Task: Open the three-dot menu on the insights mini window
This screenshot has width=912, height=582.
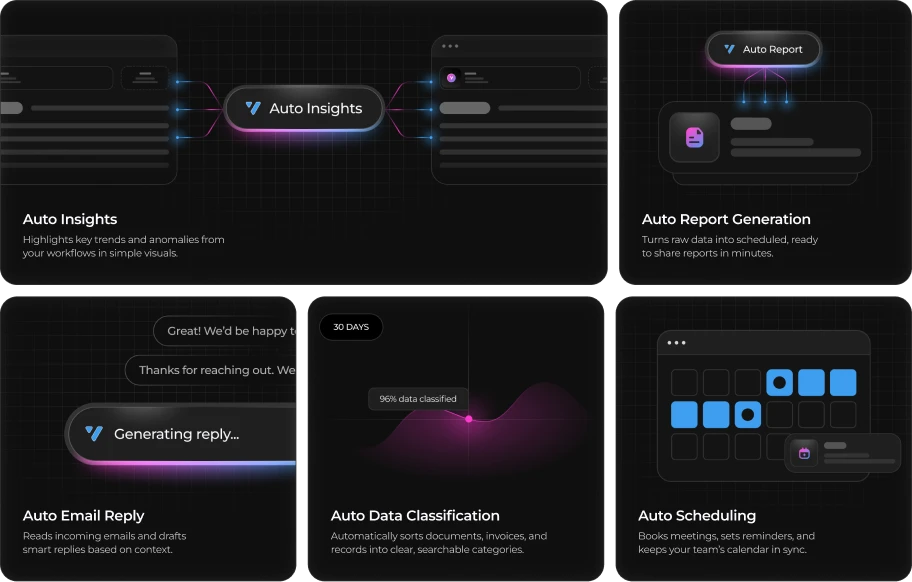Action: coord(451,45)
